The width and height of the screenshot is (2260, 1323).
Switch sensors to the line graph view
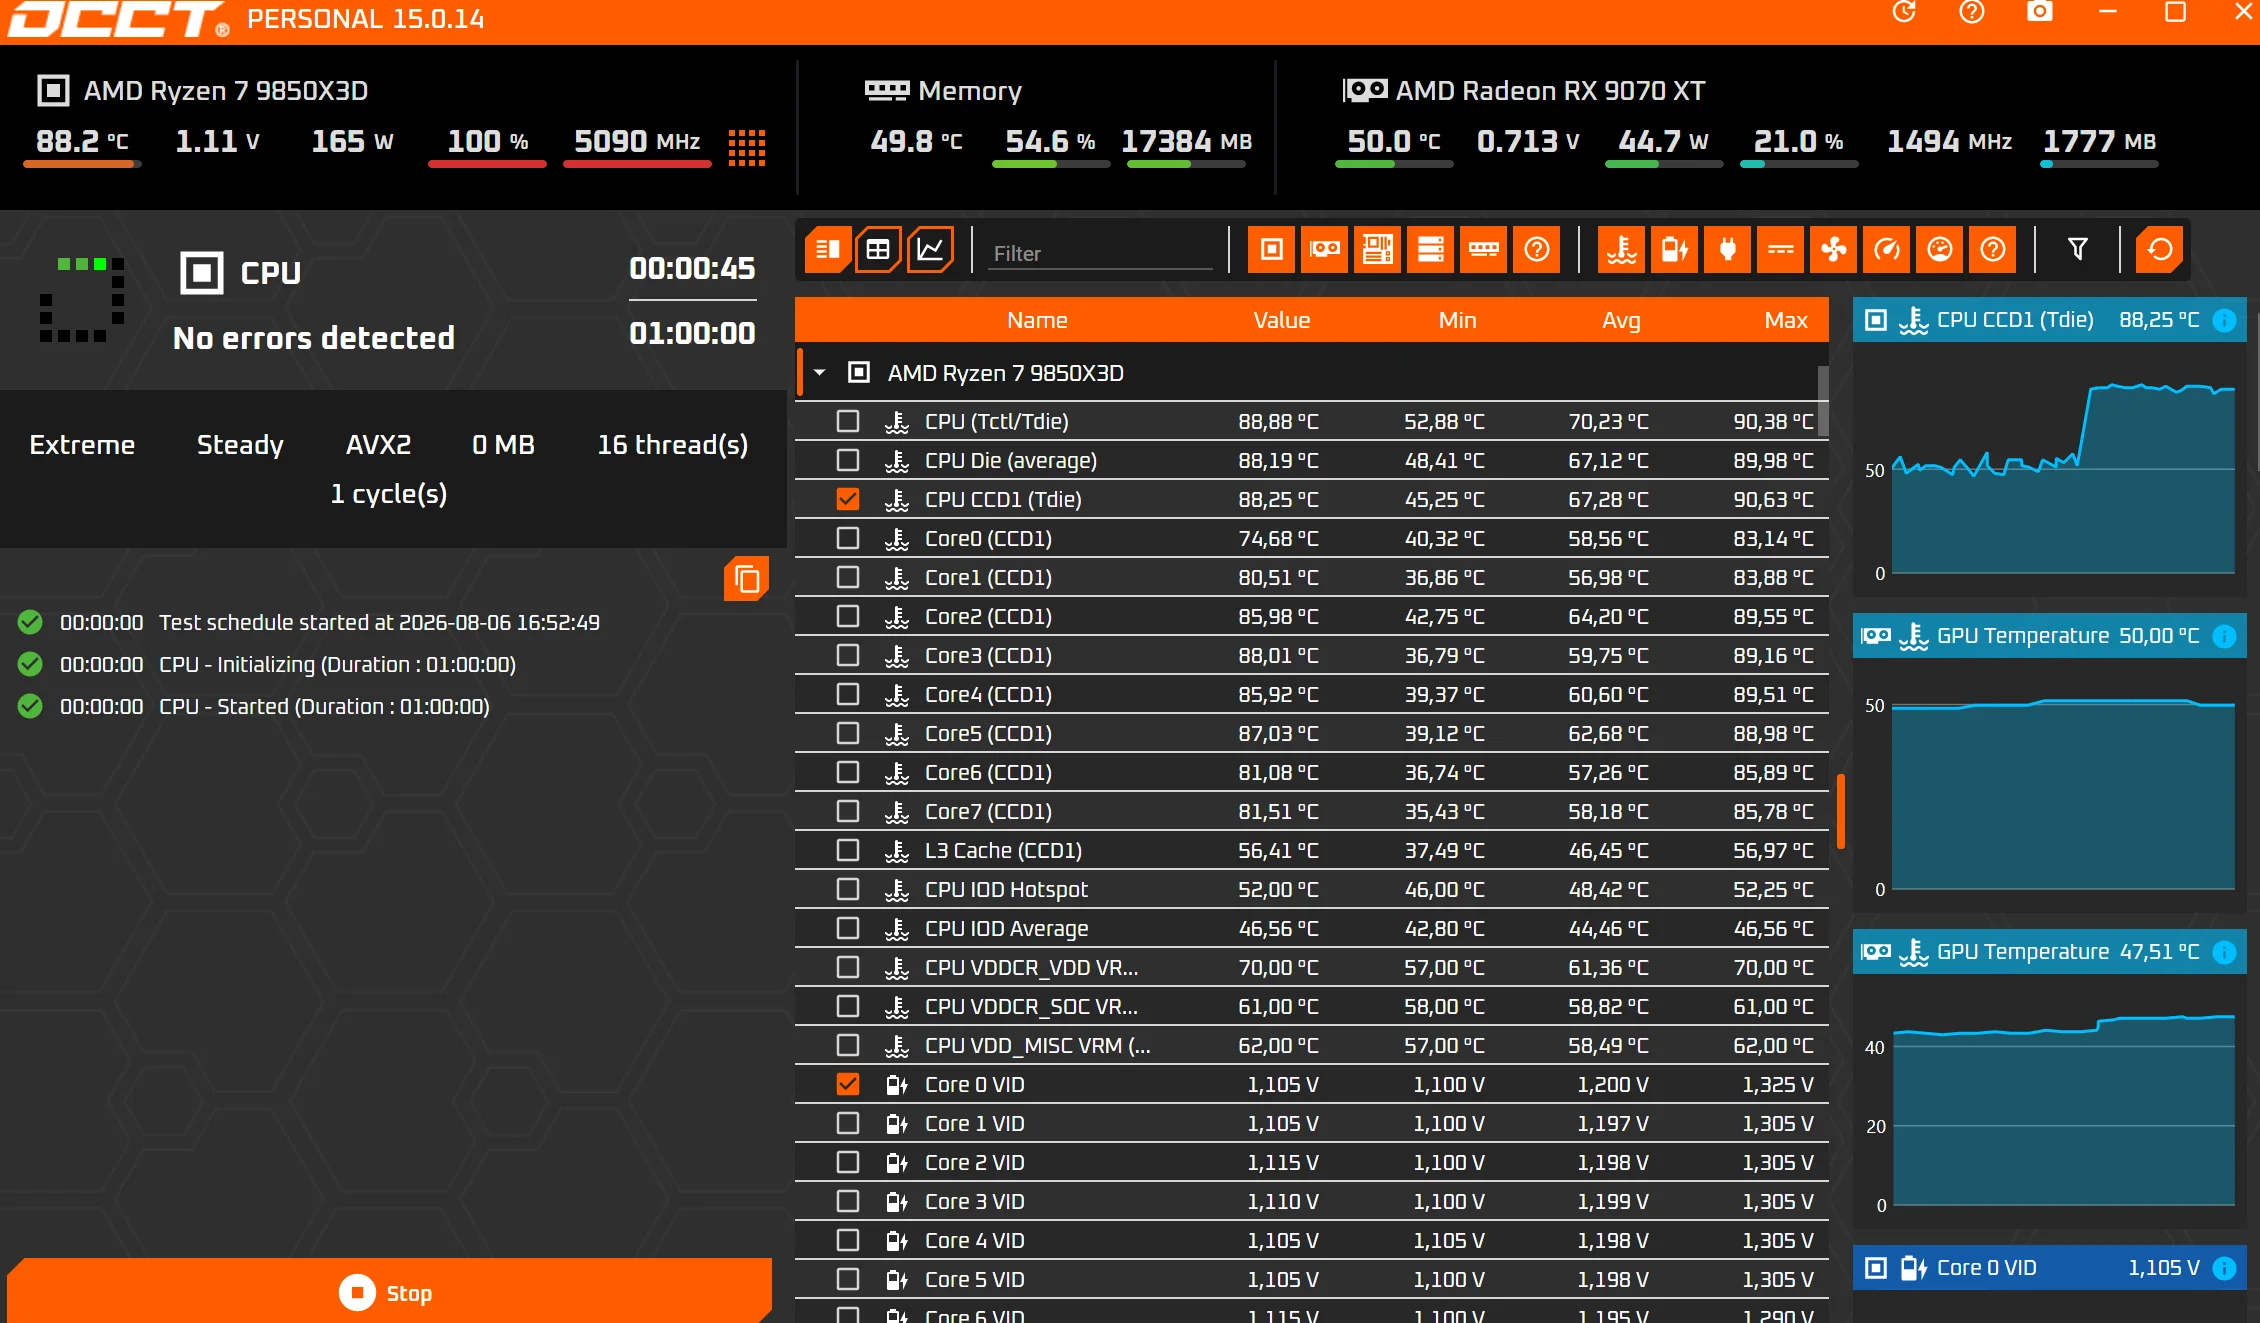tap(930, 250)
